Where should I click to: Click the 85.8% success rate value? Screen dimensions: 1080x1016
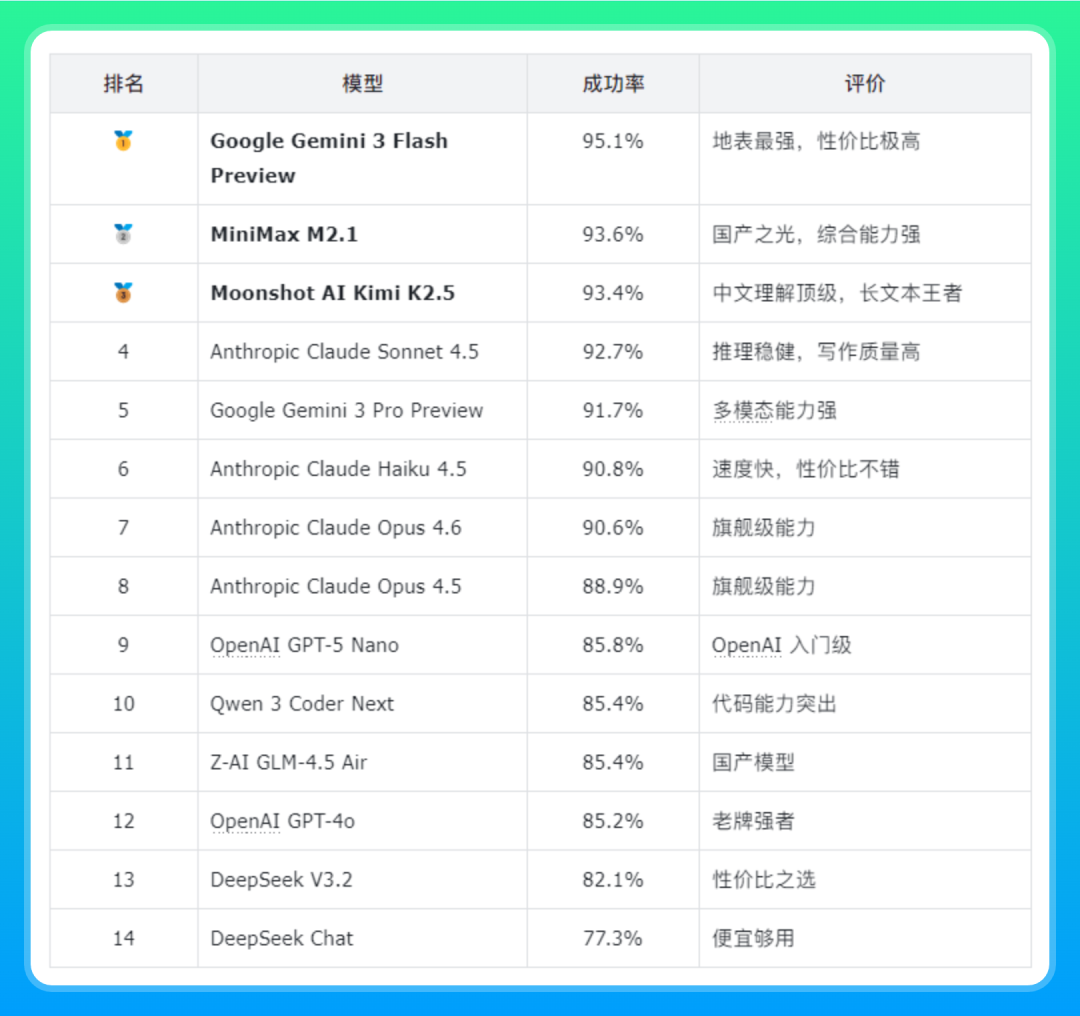tap(613, 645)
